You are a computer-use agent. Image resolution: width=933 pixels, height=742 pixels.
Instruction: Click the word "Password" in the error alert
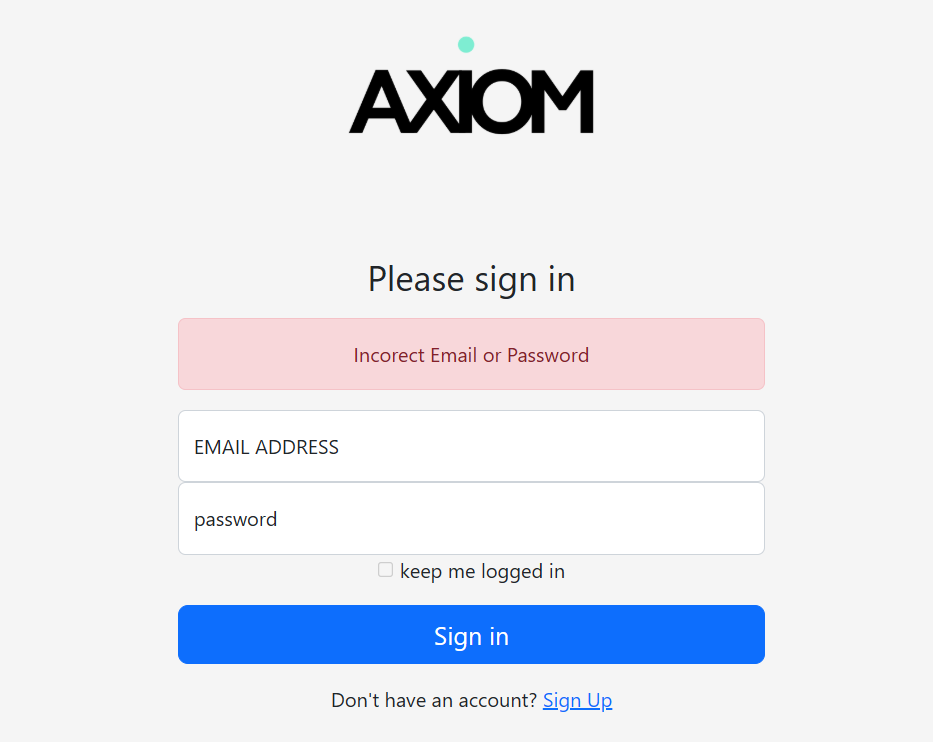pyautogui.click(x=548, y=355)
